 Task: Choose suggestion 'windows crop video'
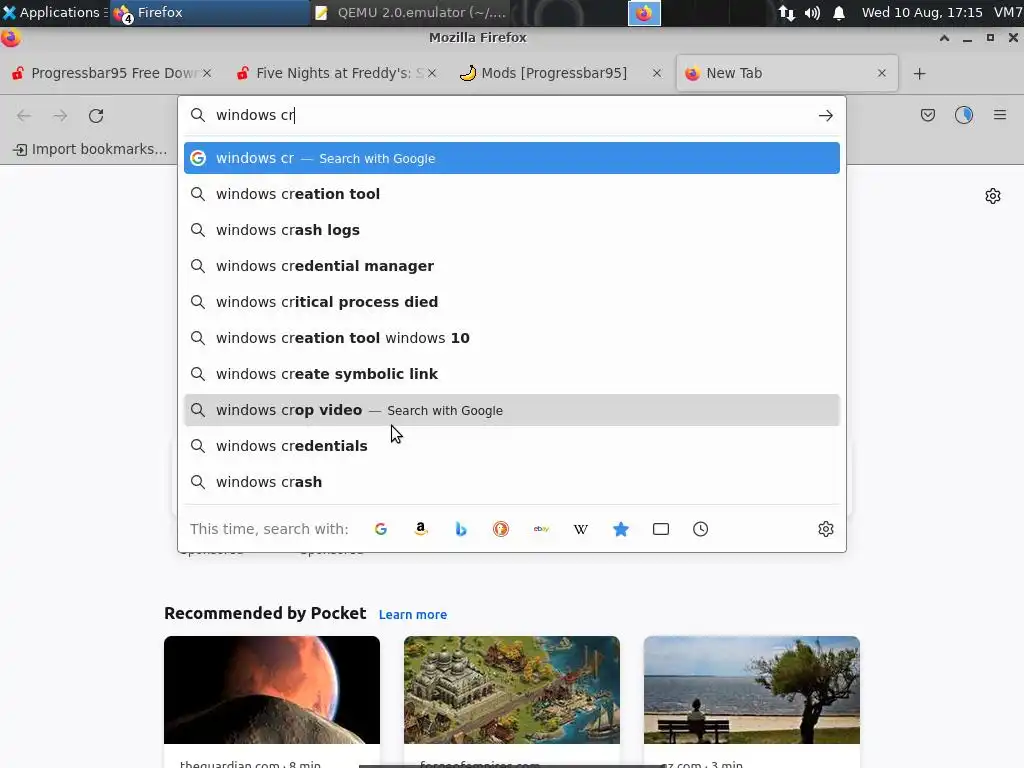click(x=512, y=410)
